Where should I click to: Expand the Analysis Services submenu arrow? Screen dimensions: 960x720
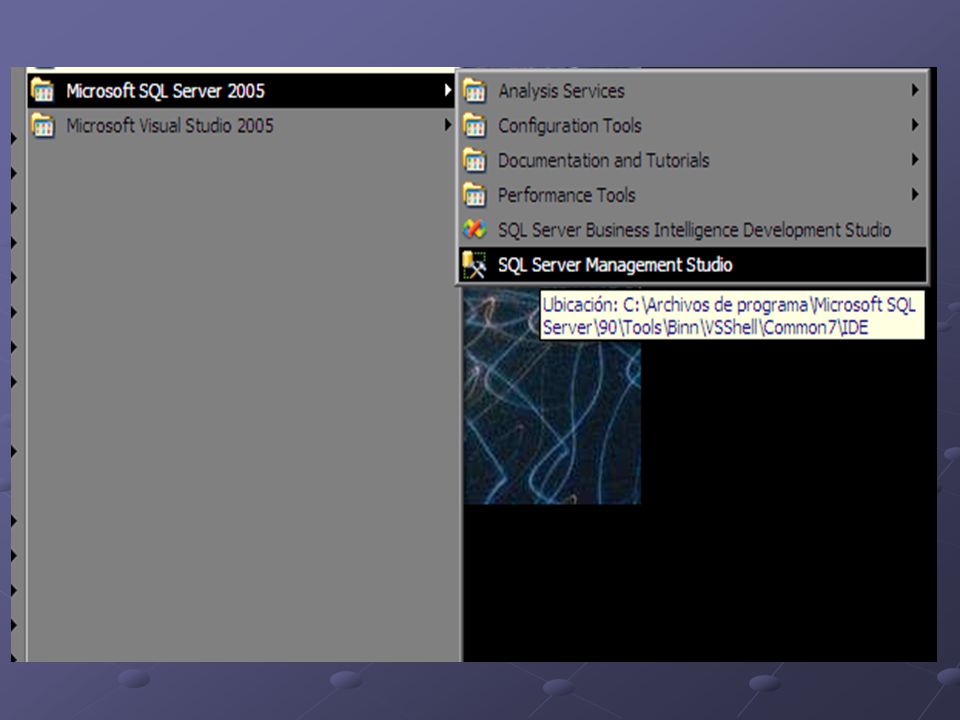point(915,90)
